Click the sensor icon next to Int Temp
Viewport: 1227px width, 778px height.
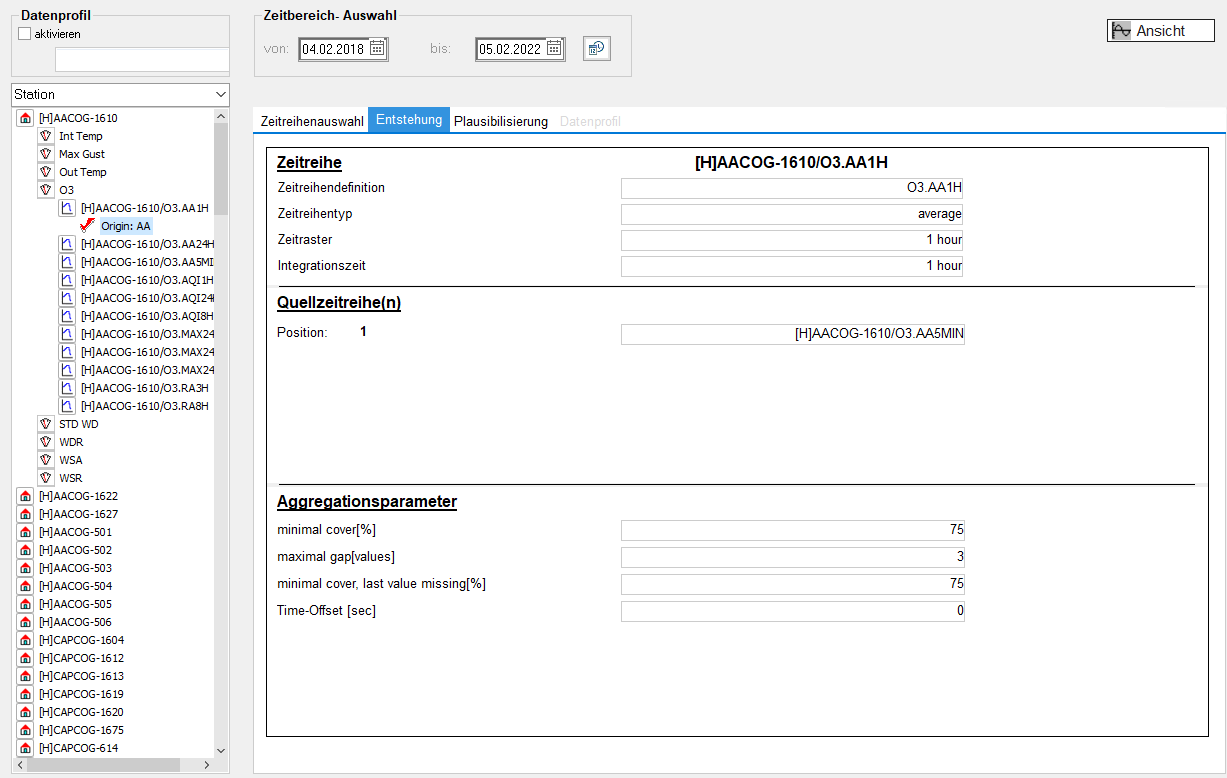click(x=45, y=136)
